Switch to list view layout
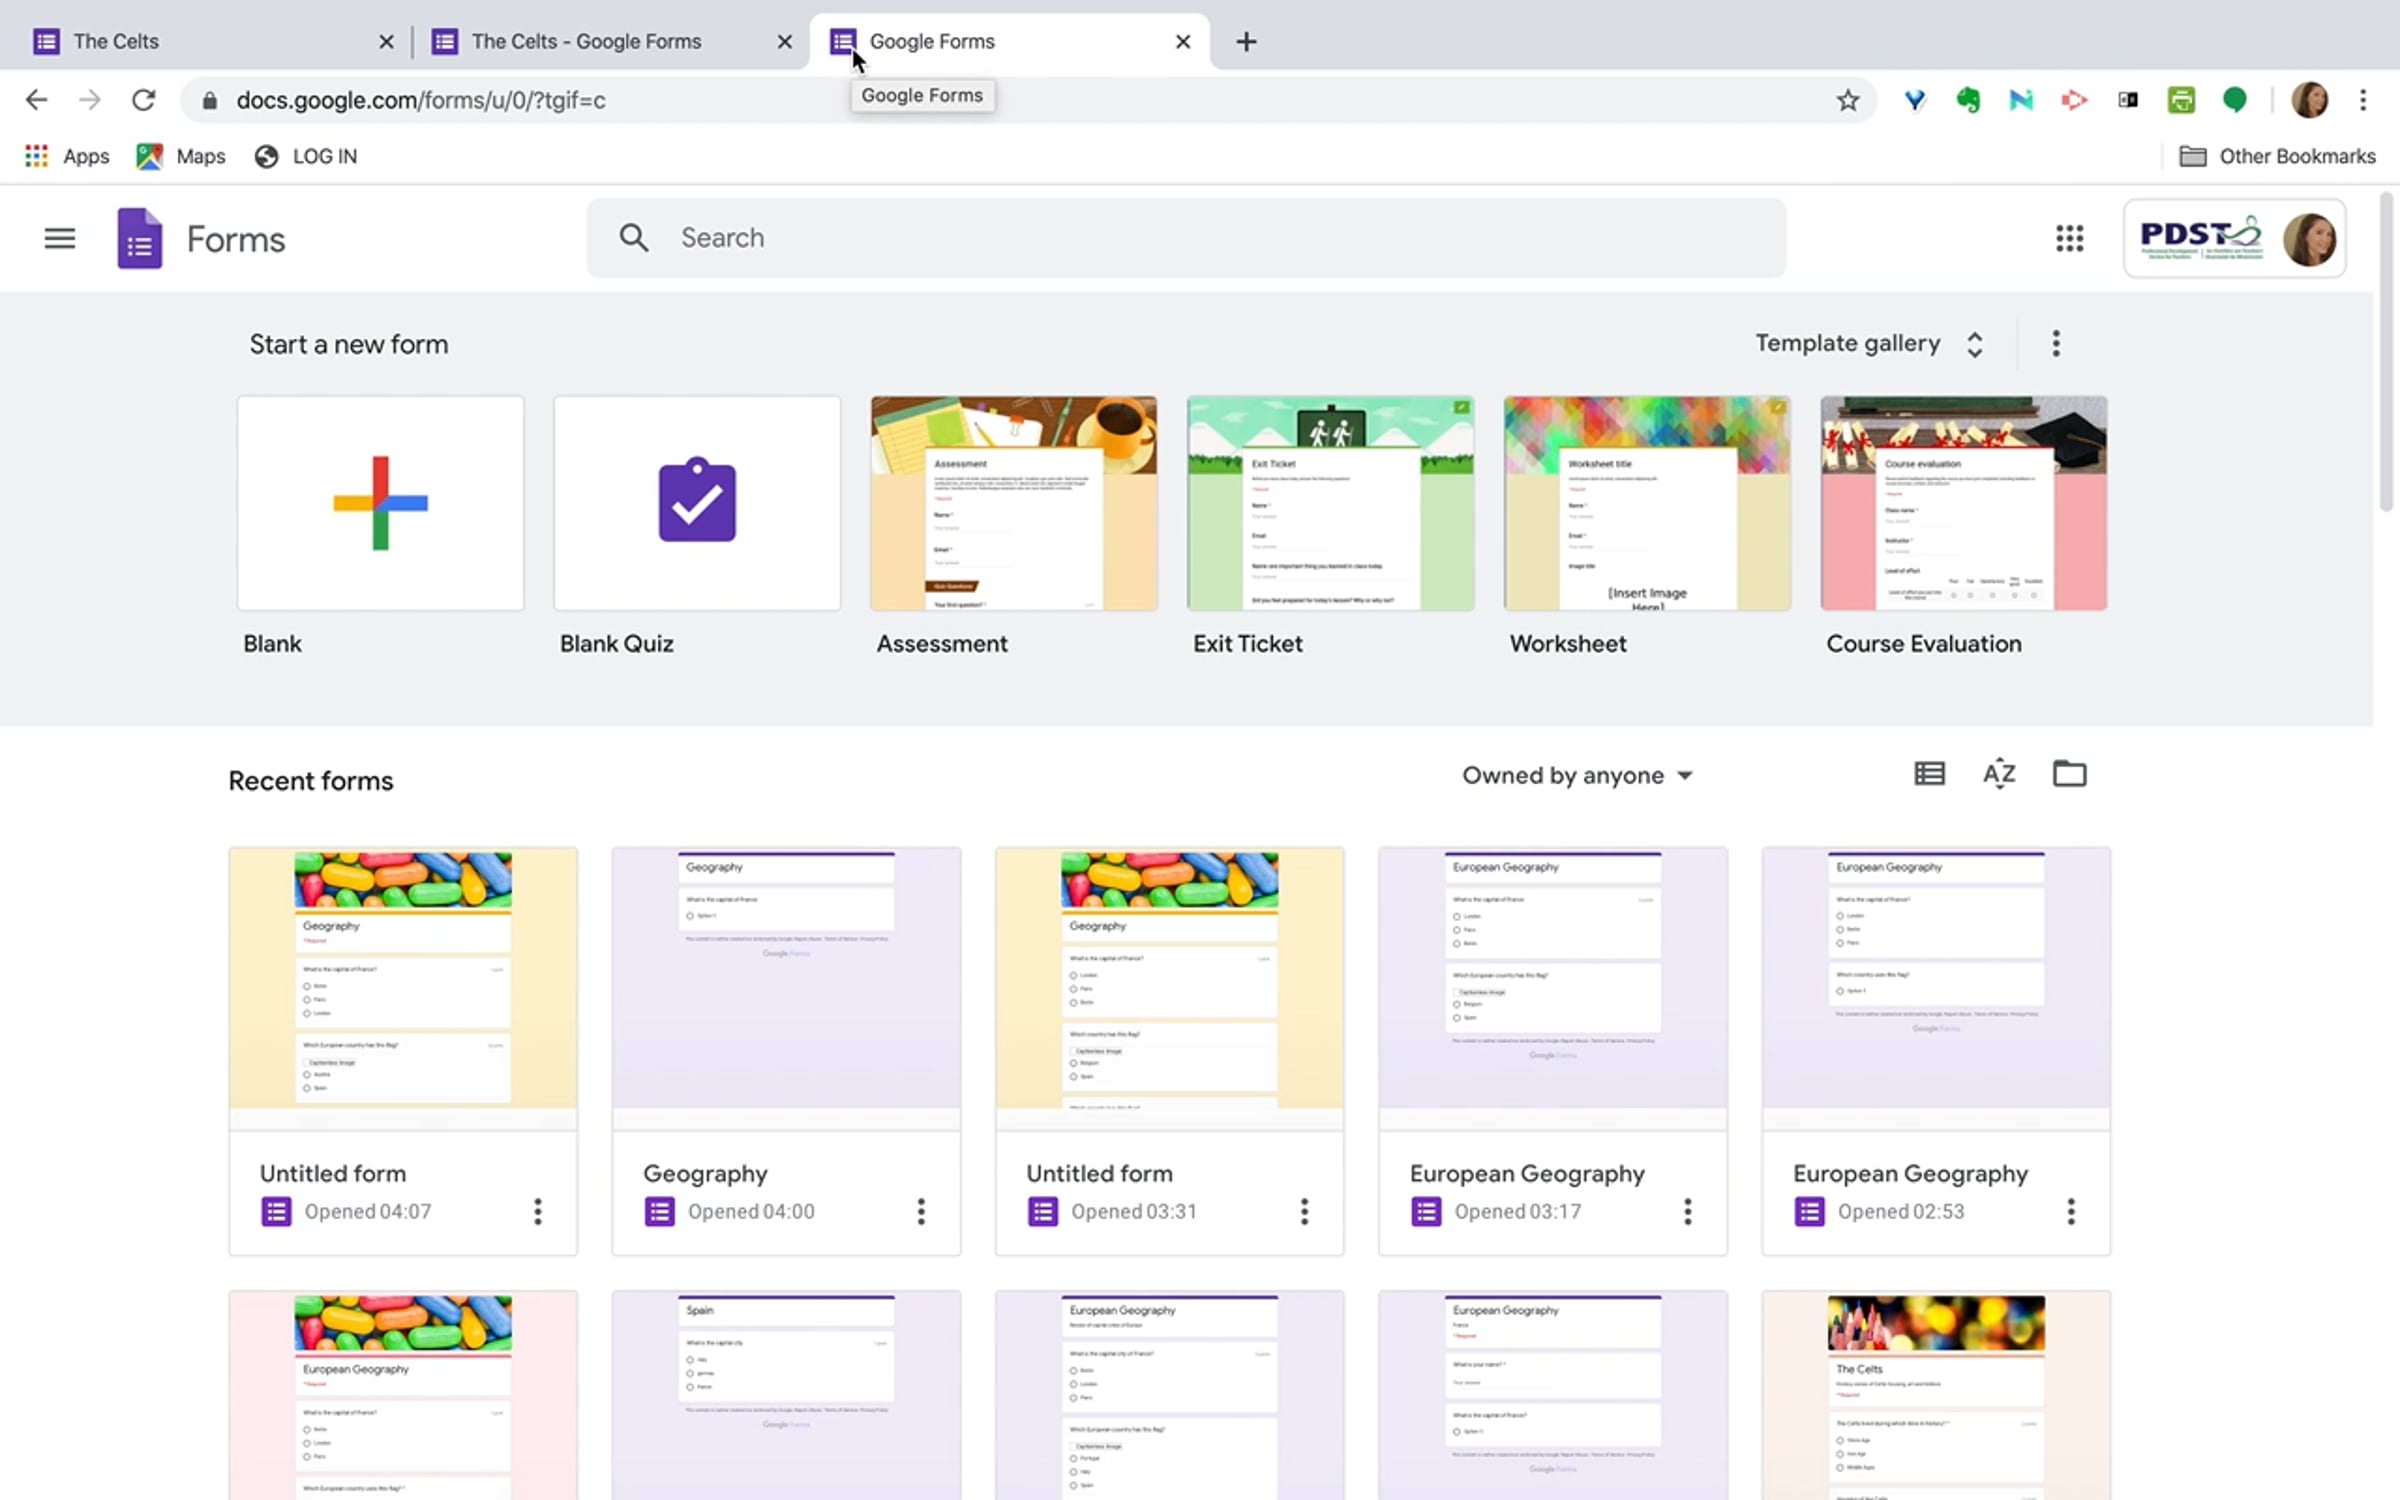2400x1500 pixels. click(1929, 774)
